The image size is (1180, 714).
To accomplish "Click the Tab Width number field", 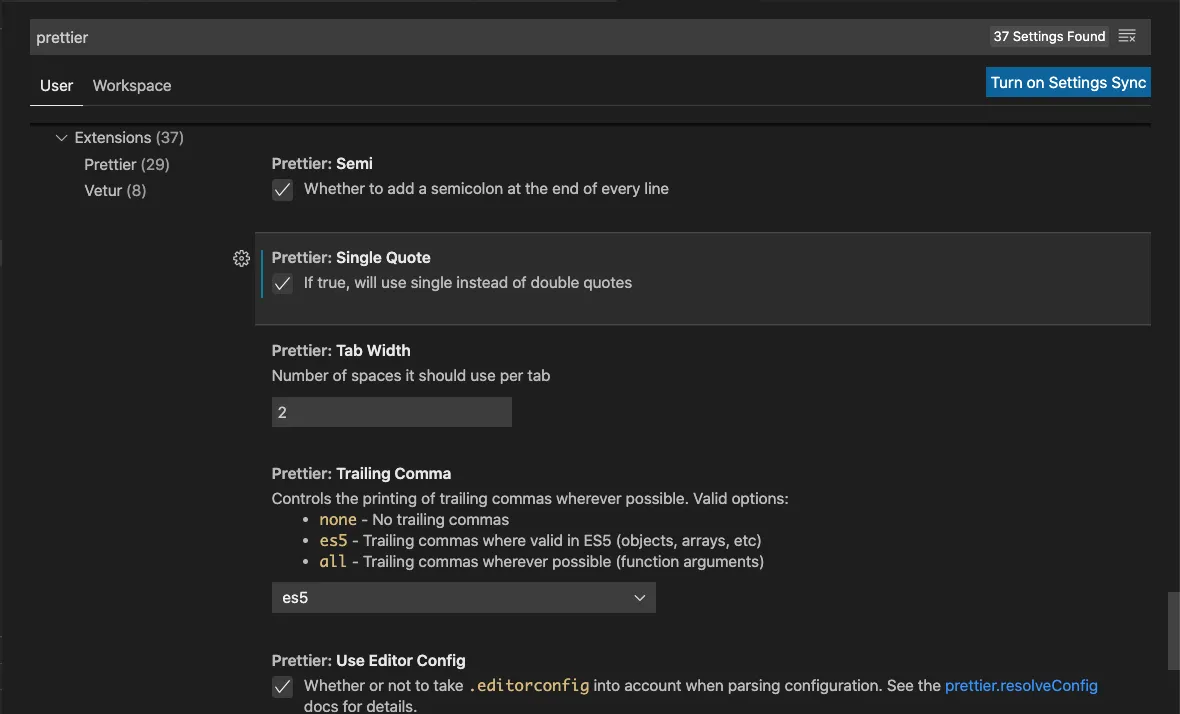I will pos(391,412).
